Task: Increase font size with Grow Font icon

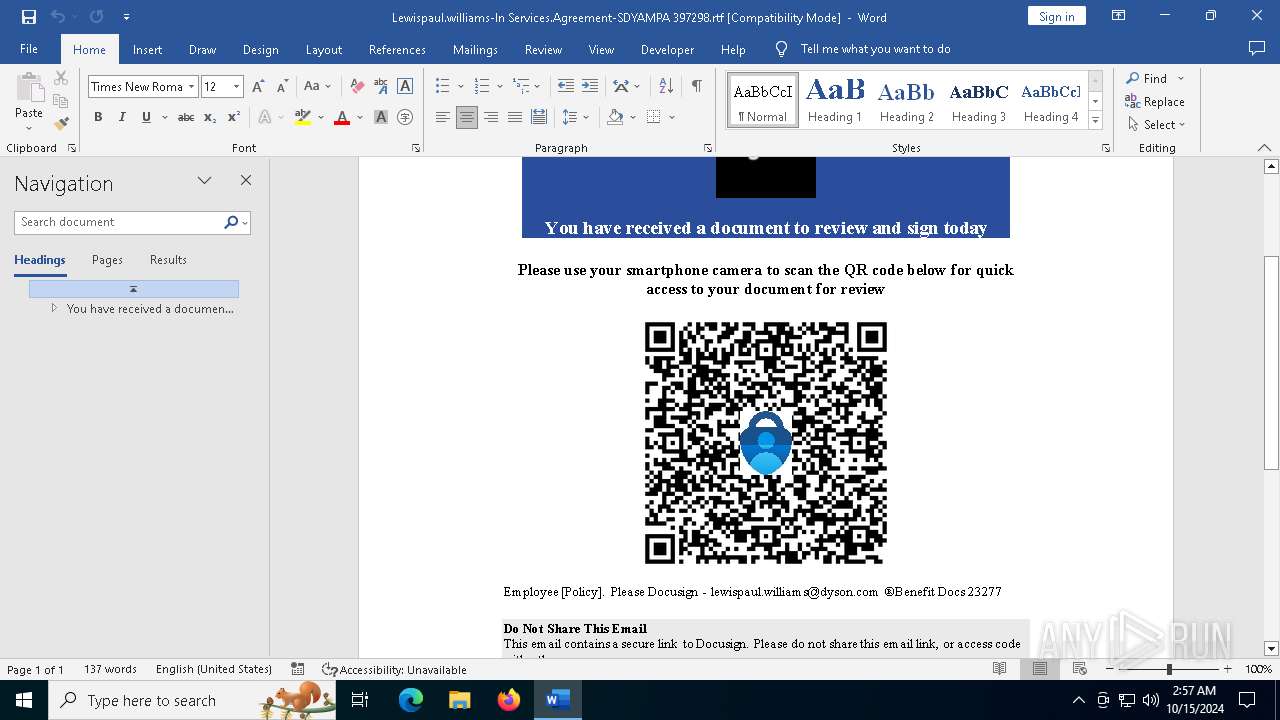Action: coord(258,87)
